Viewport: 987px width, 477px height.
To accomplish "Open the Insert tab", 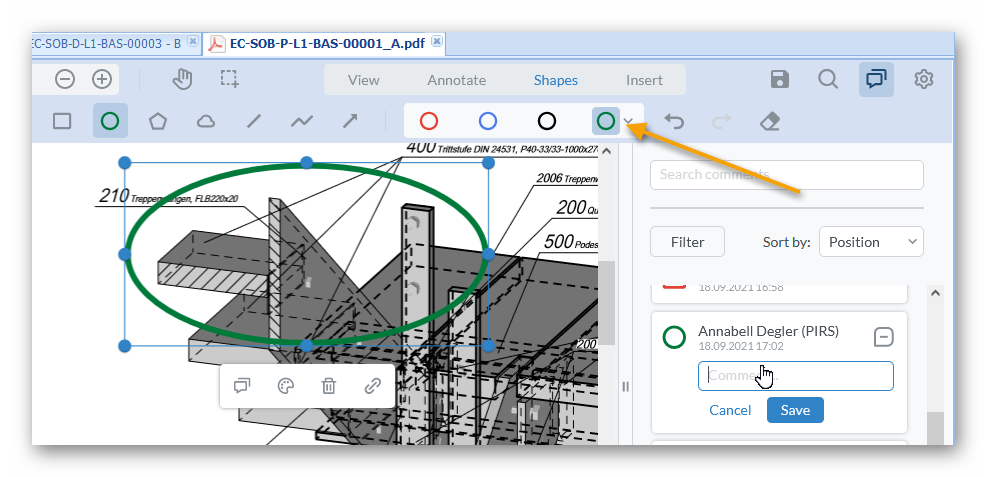I will (644, 80).
